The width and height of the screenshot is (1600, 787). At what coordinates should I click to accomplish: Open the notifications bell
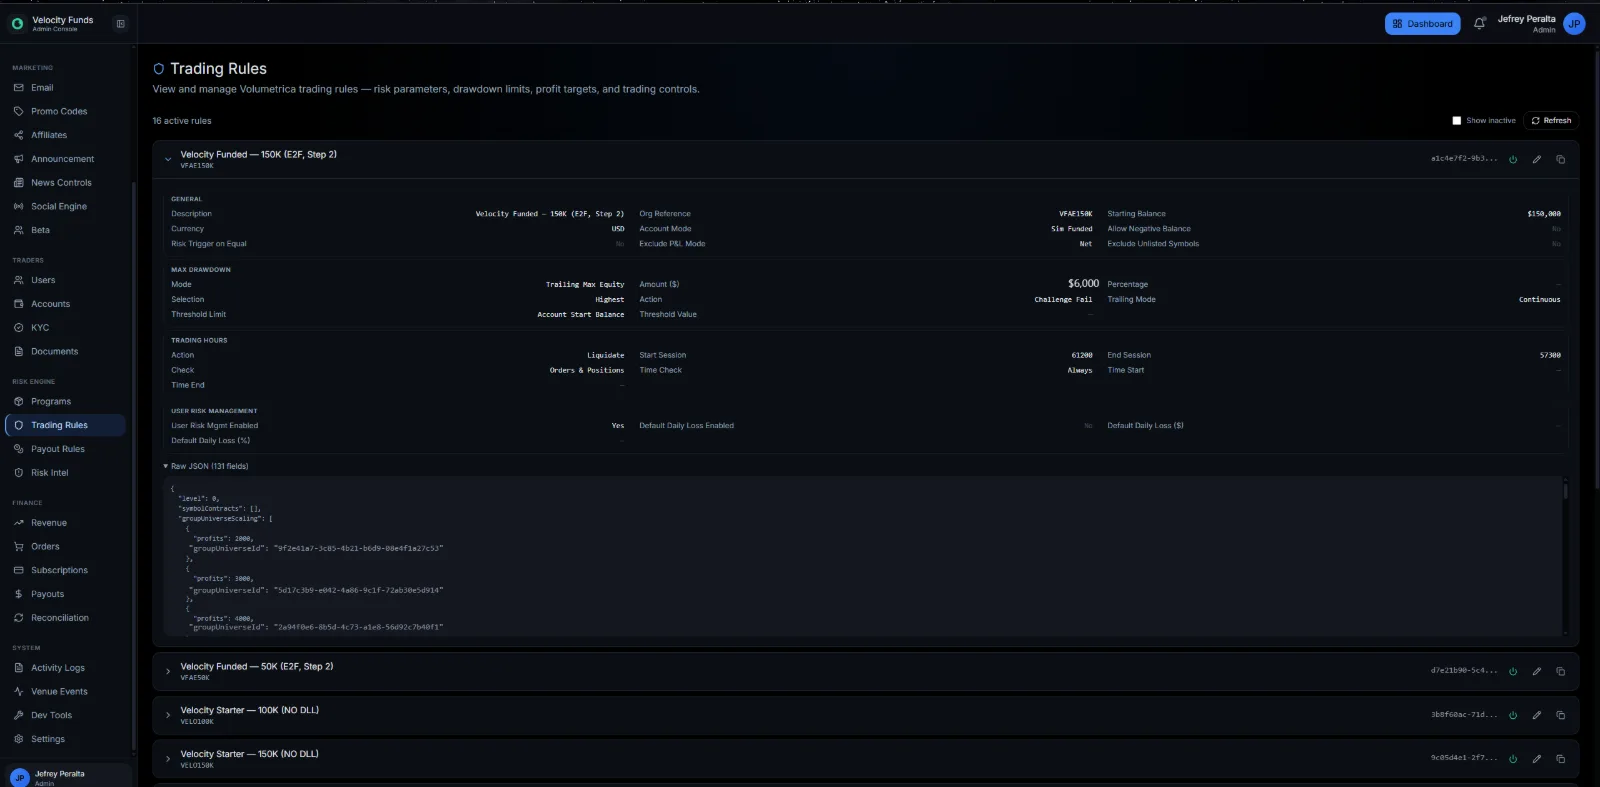(1479, 24)
